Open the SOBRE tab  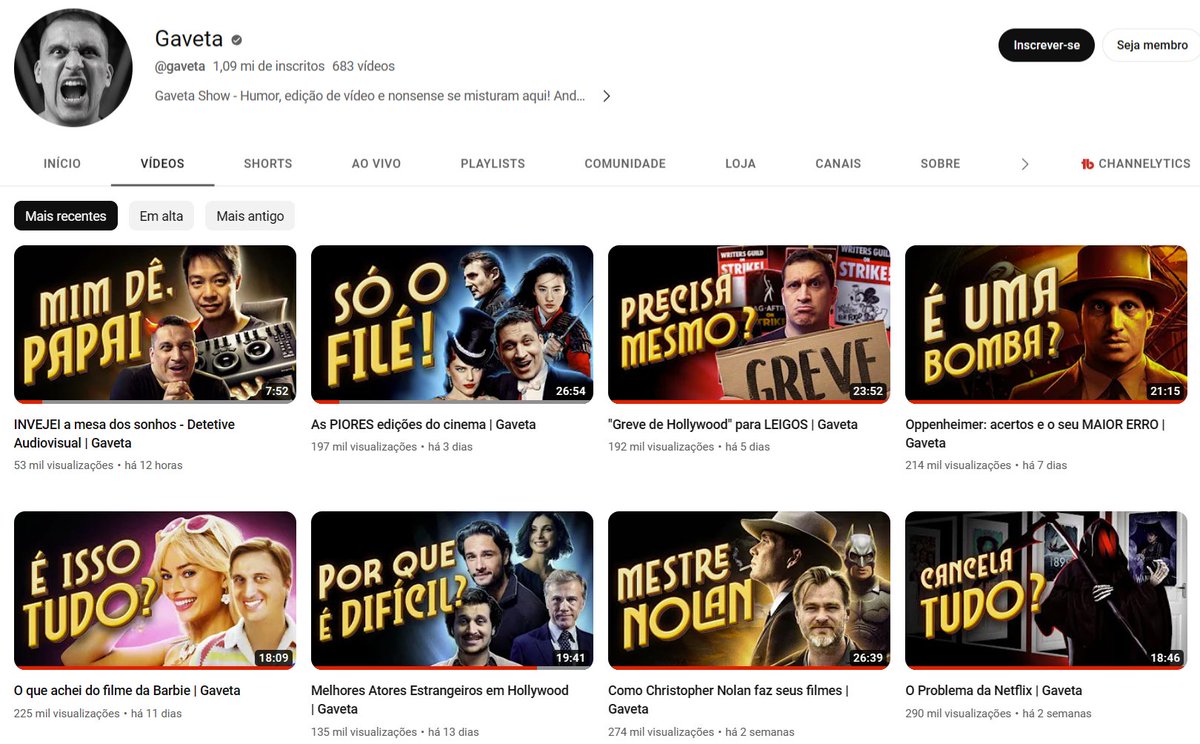(940, 163)
